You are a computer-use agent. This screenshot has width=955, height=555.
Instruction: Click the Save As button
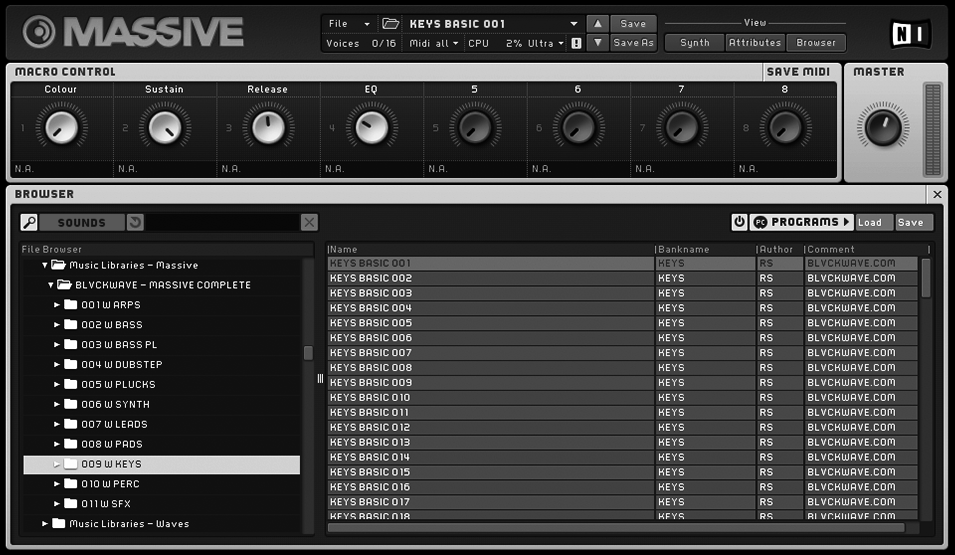coord(633,43)
